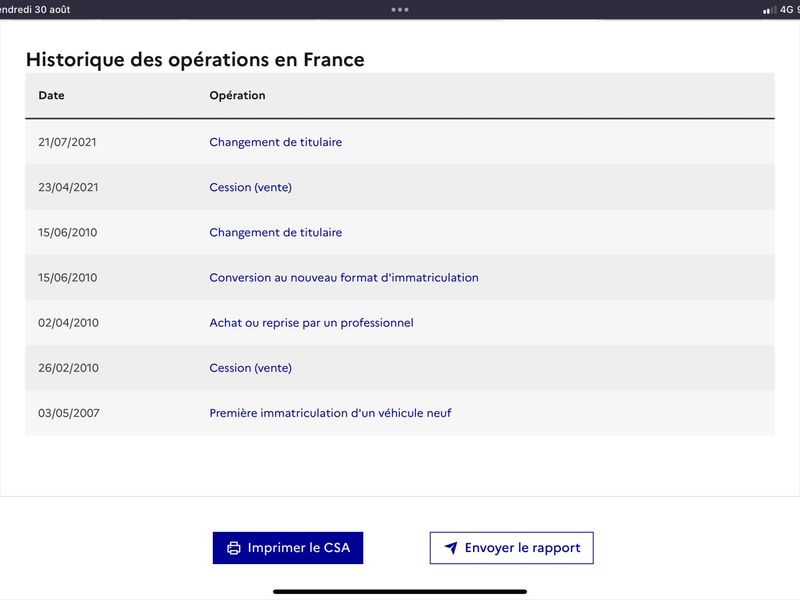Click the printer icon in Imprimer button
800x600 pixels.
tap(234, 548)
